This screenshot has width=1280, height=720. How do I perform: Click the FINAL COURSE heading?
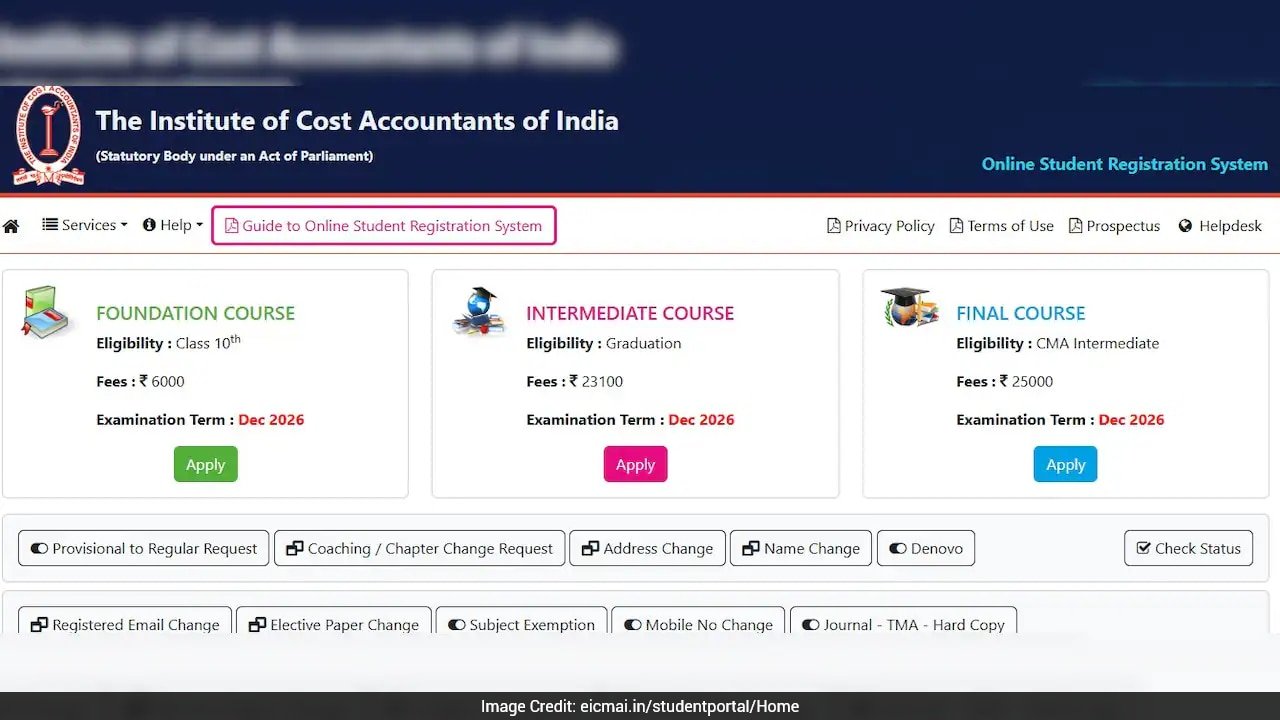[x=1021, y=313]
